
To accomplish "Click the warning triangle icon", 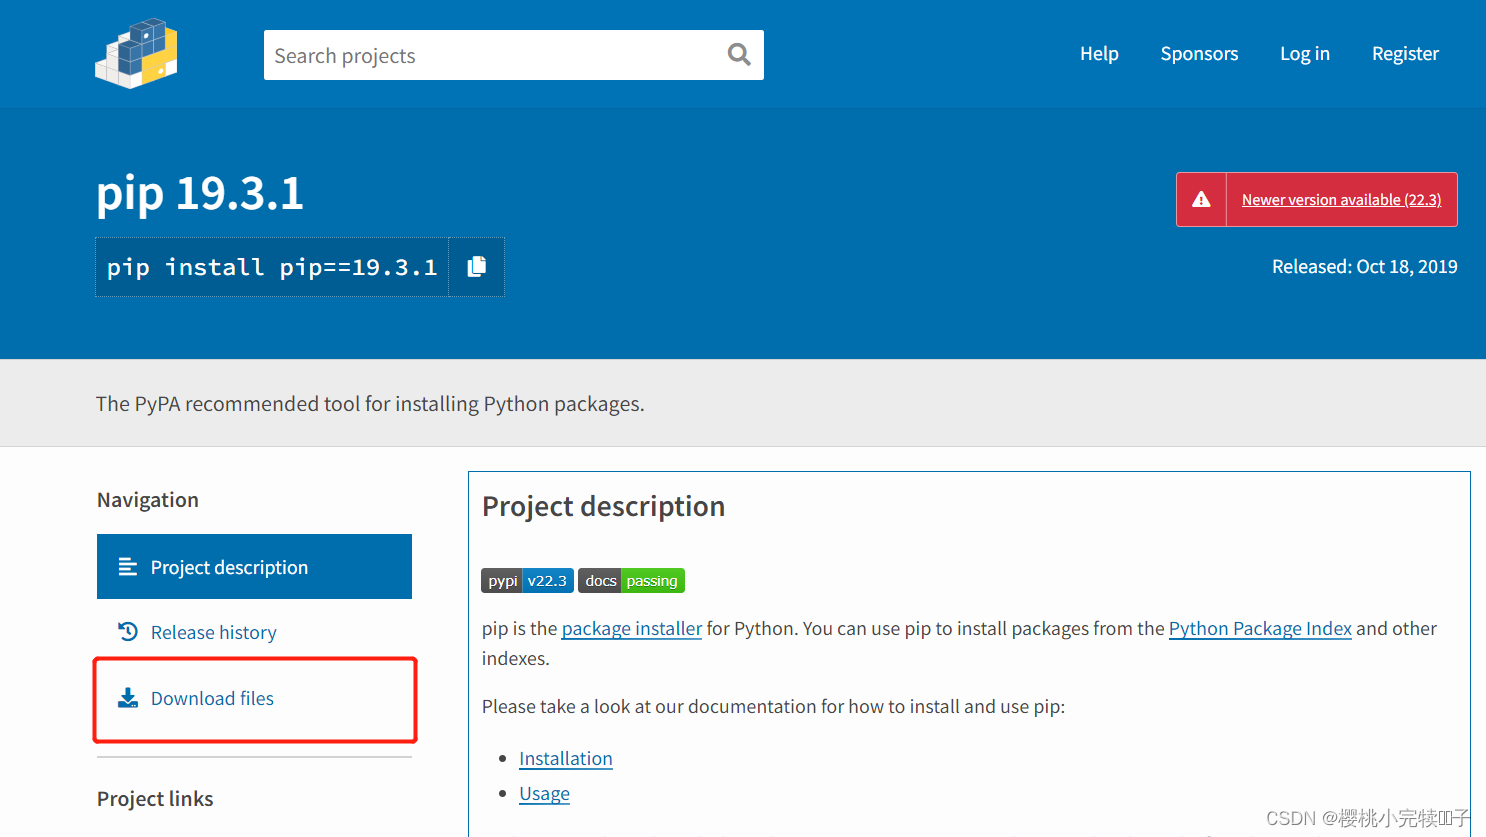I will pyautogui.click(x=1202, y=199).
